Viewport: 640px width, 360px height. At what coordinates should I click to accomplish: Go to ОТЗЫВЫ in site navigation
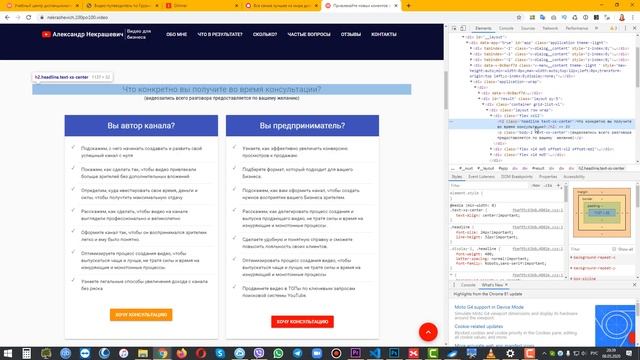click(351, 34)
